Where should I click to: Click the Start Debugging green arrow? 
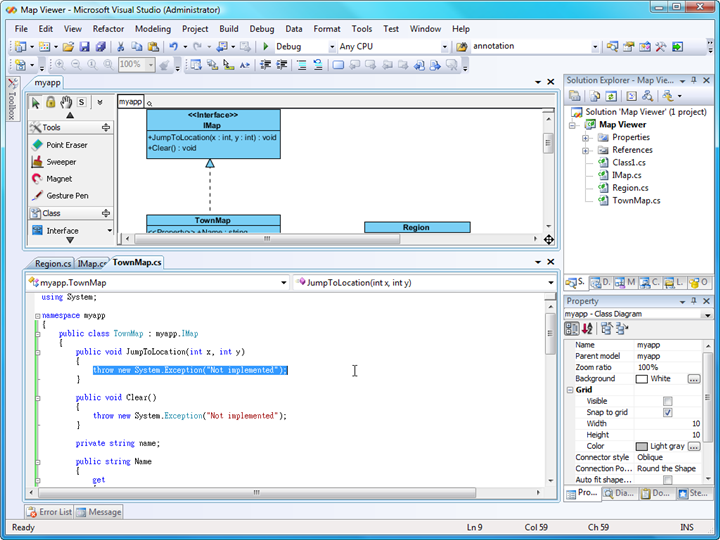pyautogui.click(x=265, y=46)
